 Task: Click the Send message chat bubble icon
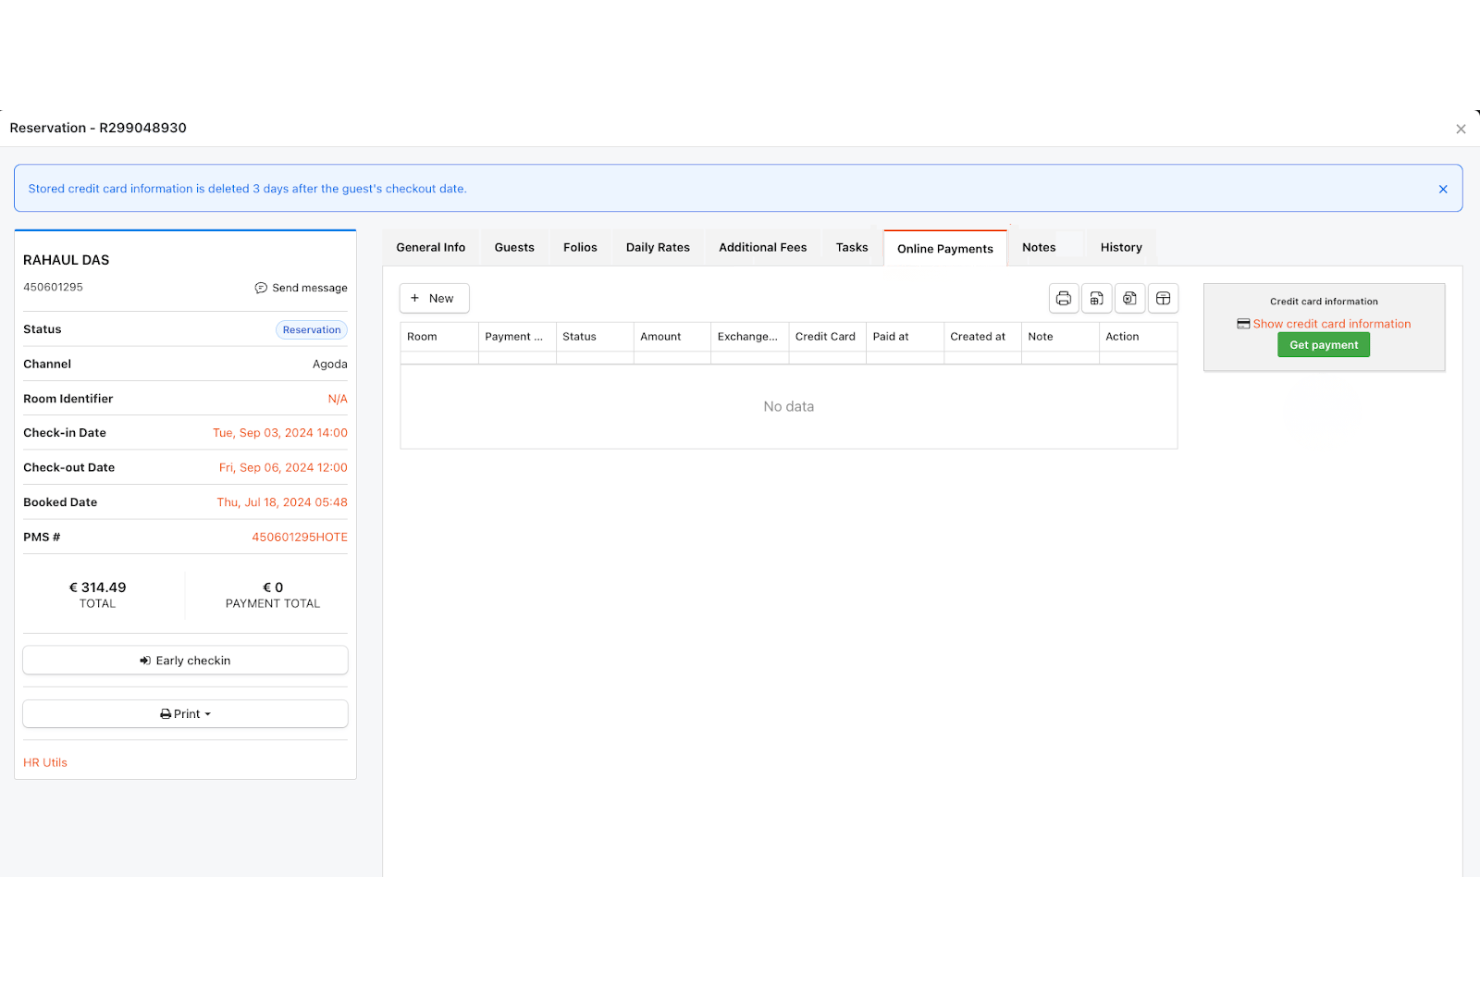(261, 288)
